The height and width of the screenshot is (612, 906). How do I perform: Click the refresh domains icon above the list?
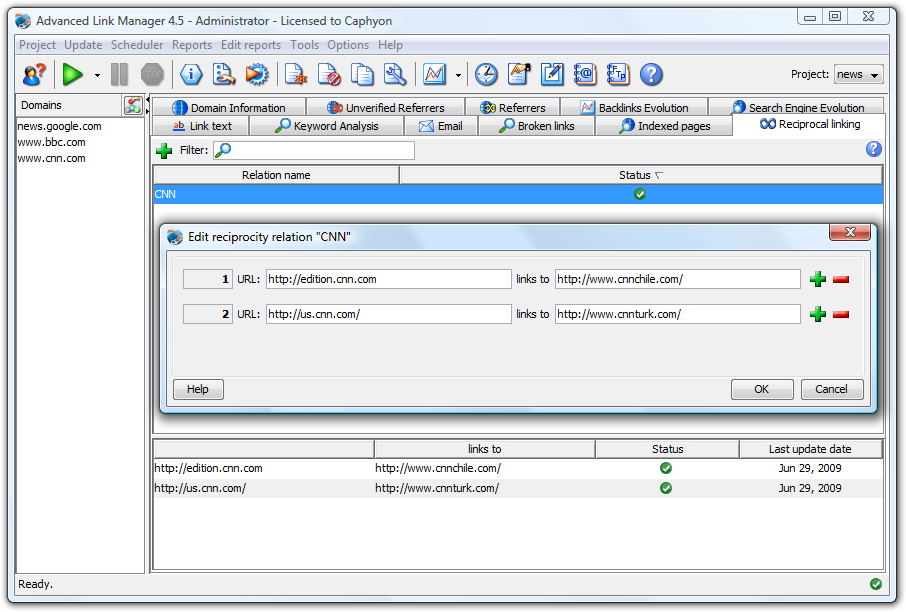(132, 104)
